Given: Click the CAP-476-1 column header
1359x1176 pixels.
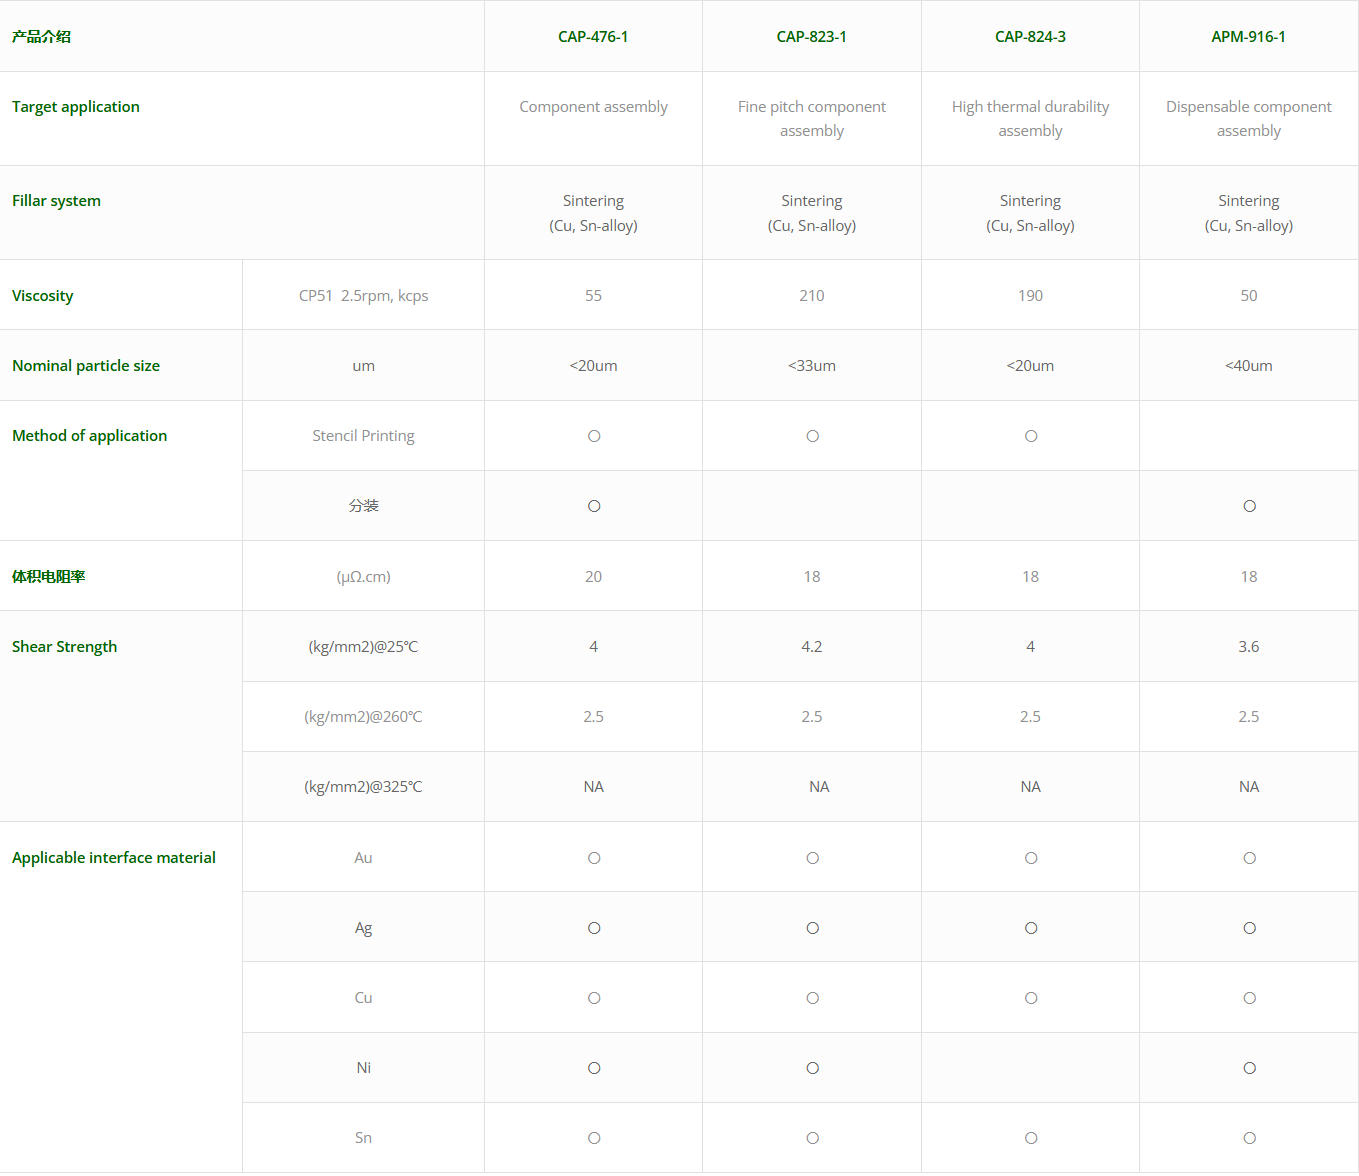Looking at the screenshot, I should pyautogui.click(x=593, y=37).
